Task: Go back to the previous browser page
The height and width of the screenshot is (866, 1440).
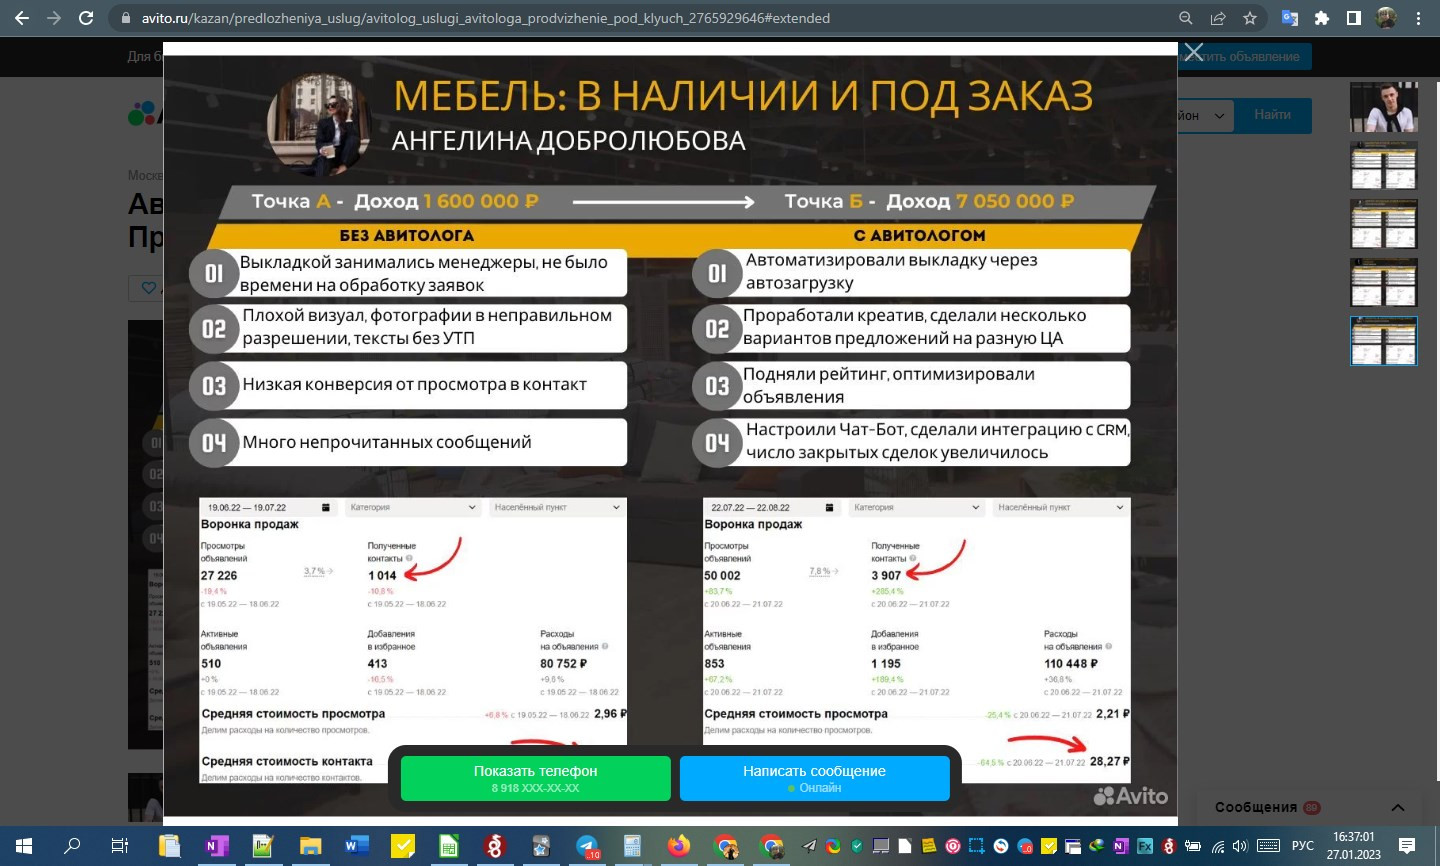Action: click(22, 18)
